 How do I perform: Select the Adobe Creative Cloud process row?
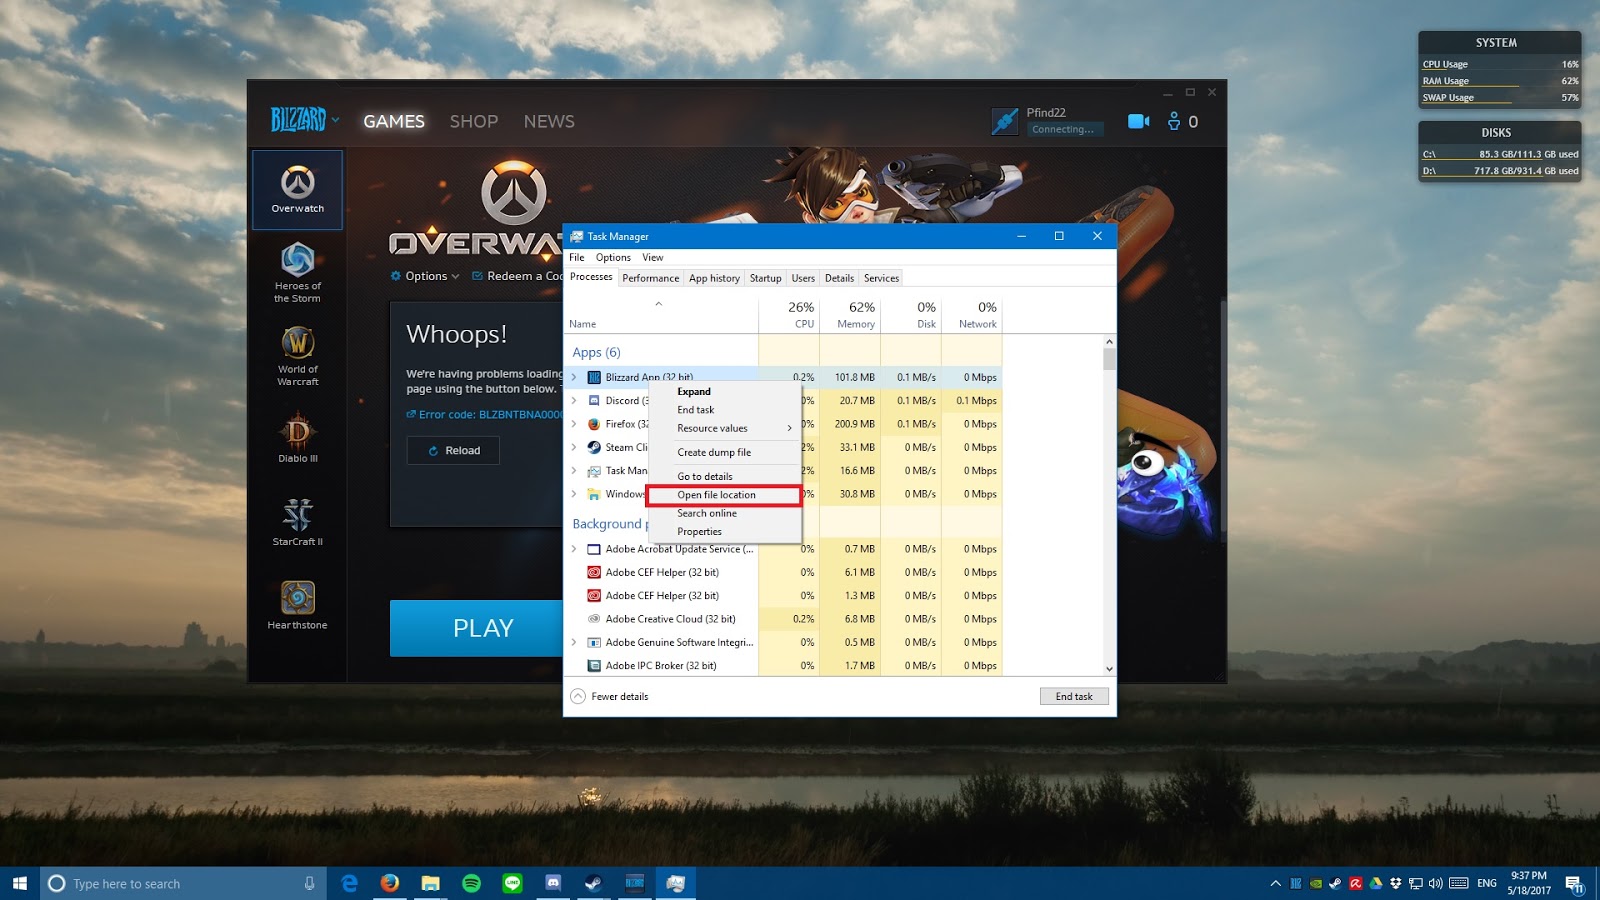coord(783,619)
